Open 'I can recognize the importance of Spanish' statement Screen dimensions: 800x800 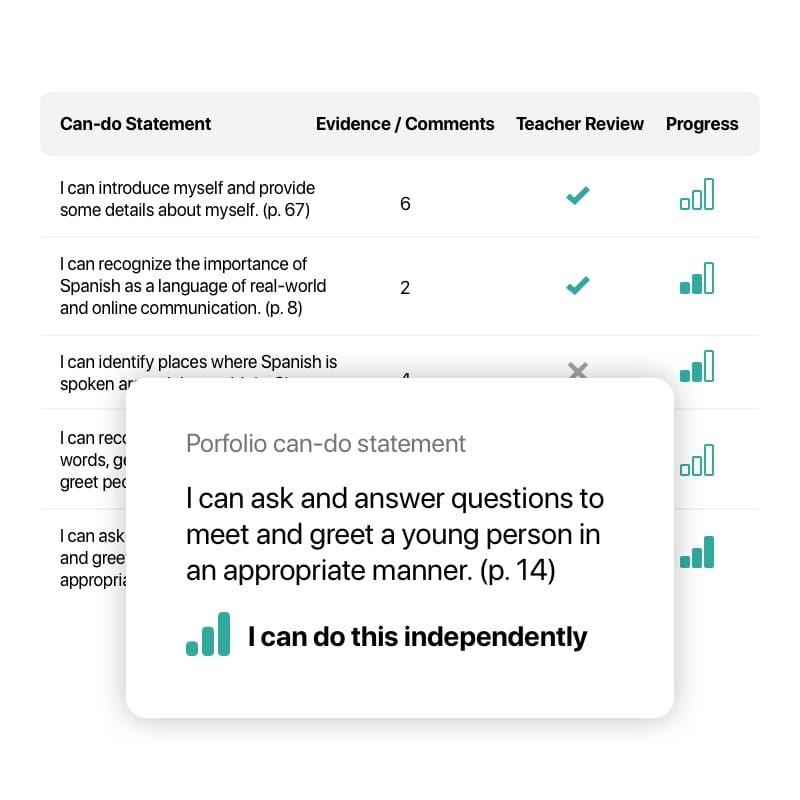193,286
